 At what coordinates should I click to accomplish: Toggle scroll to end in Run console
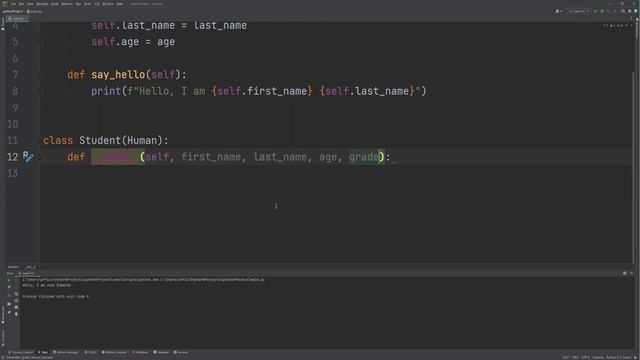[16, 300]
